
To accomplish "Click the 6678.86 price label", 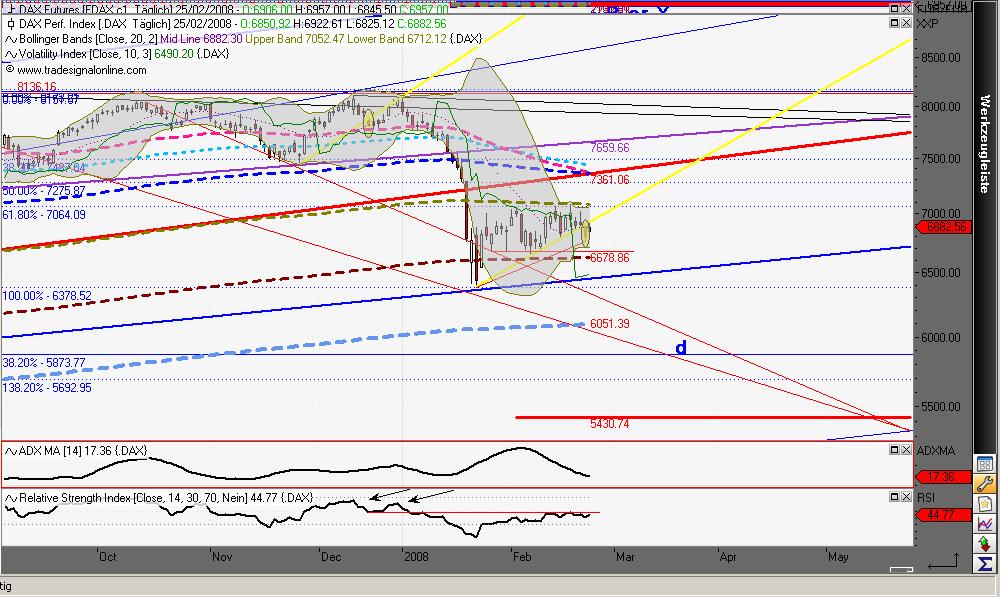I will click(x=610, y=258).
